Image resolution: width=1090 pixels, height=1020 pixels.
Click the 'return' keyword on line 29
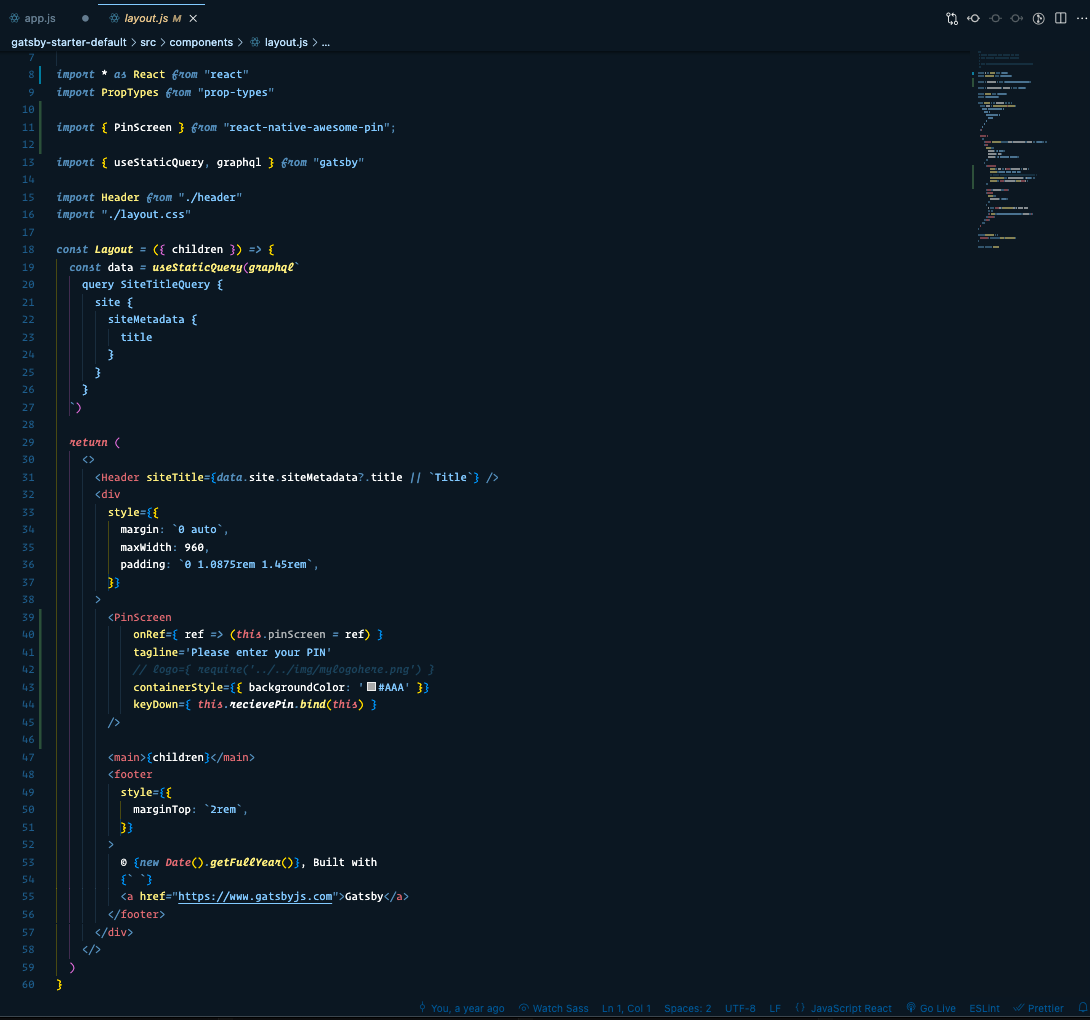(88, 442)
